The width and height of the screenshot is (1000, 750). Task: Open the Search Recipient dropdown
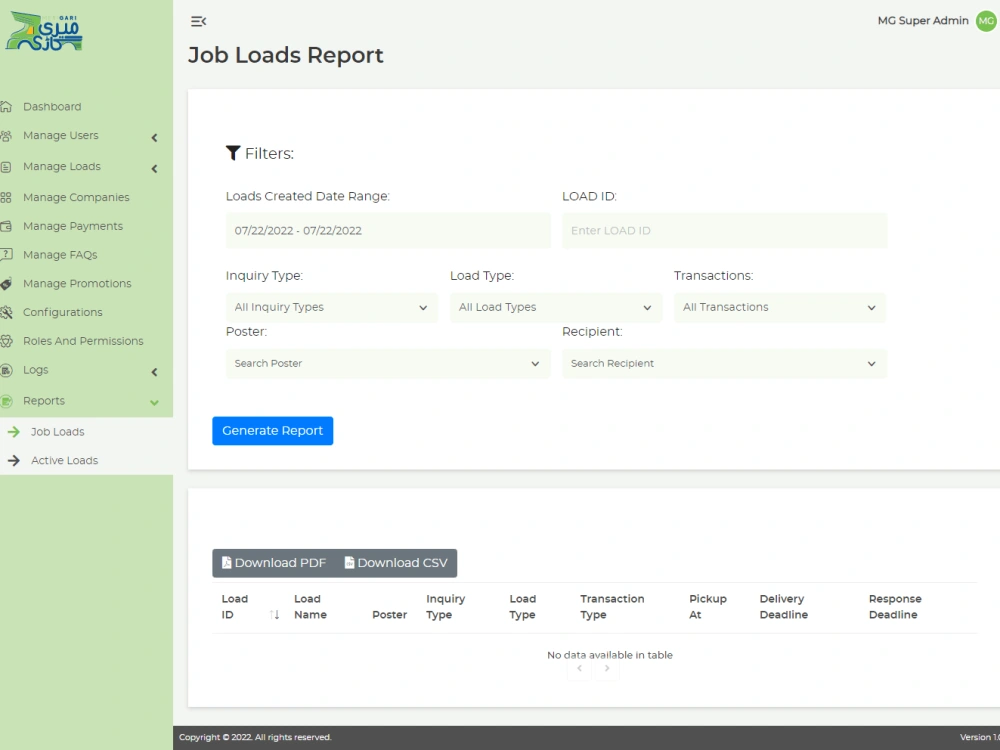point(724,364)
